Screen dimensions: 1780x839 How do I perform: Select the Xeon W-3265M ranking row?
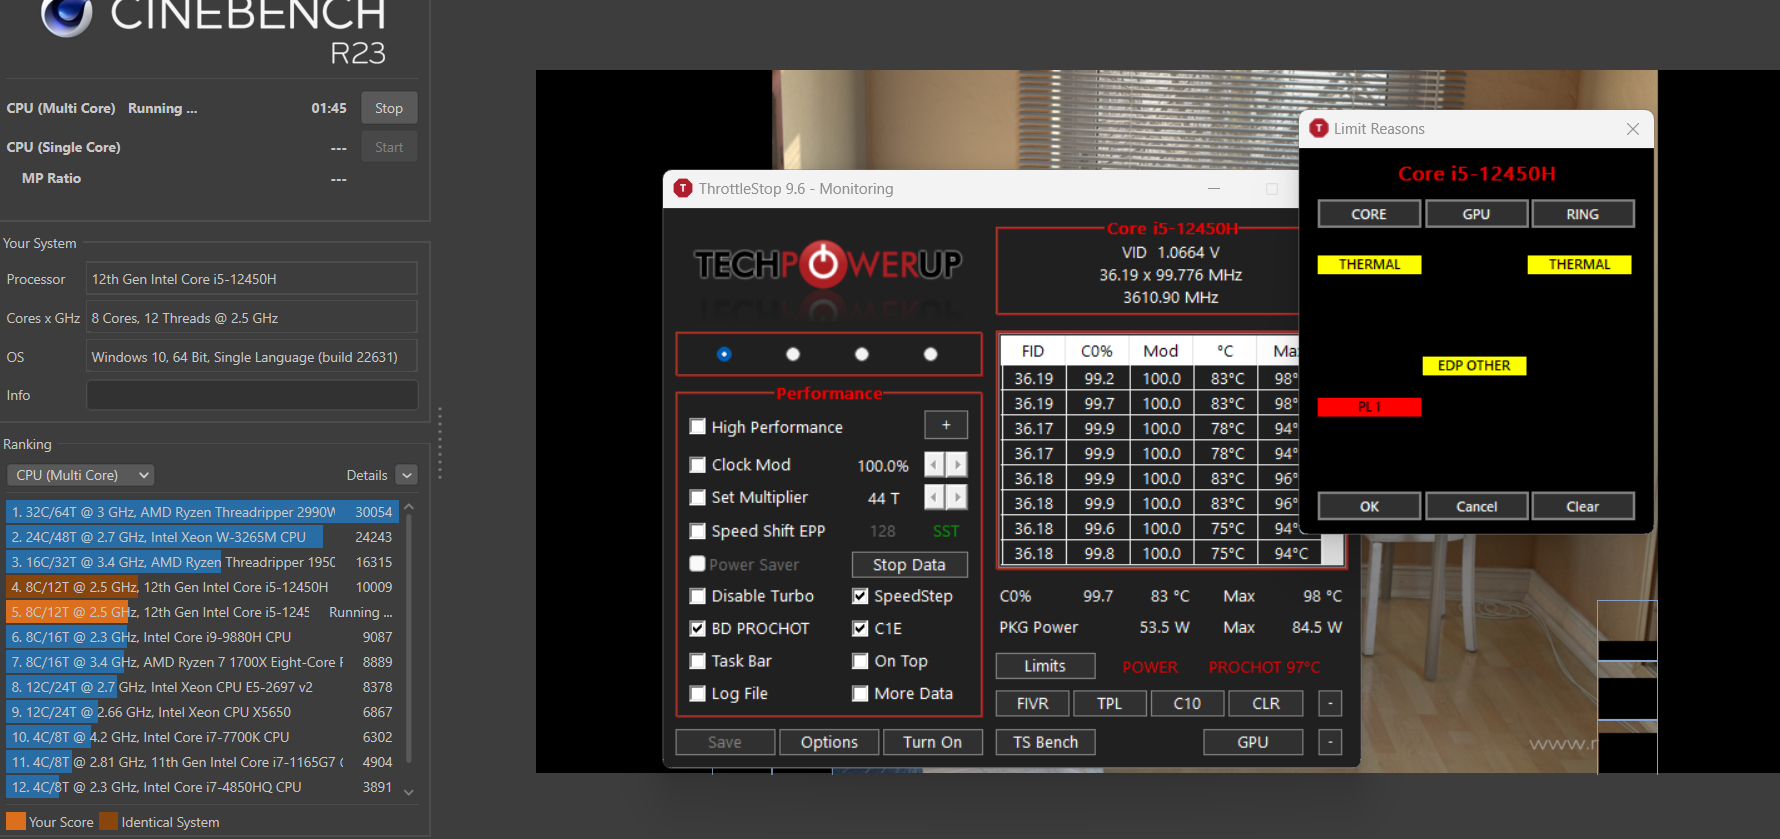pyautogui.click(x=203, y=537)
